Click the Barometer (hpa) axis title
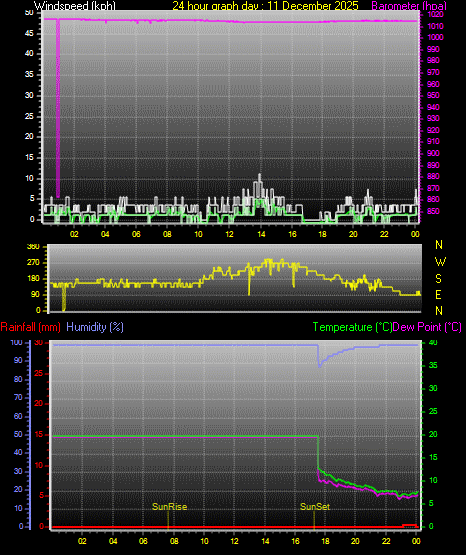The height and width of the screenshot is (555, 466). click(x=409, y=6)
